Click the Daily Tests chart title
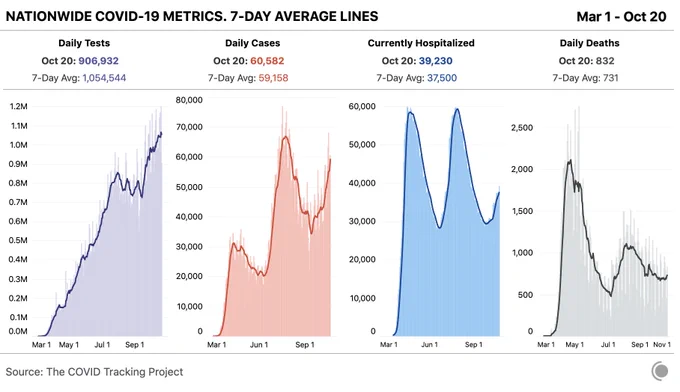The image size is (680, 392). tap(84, 43)
